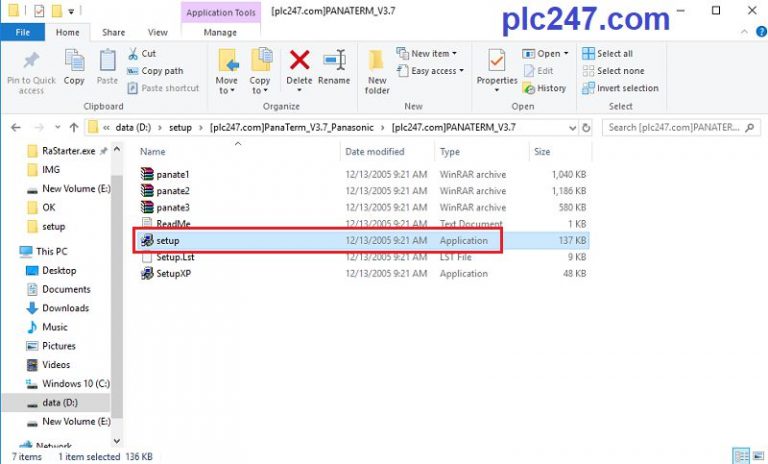This screenshot has width=768, height=464.
Task: Switch to the View ribbon tab
Action: [x=158, y=32]
